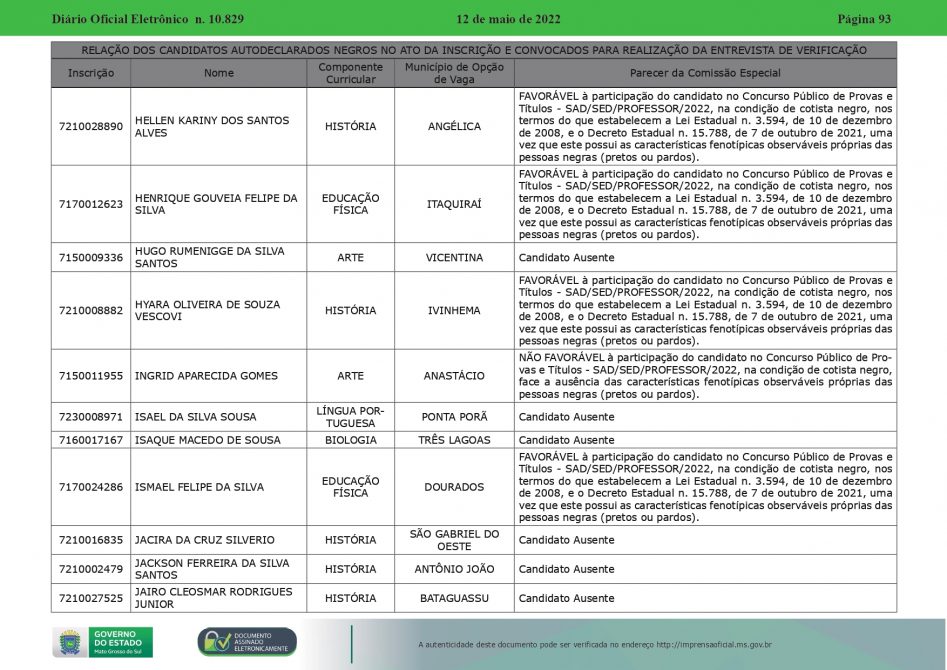Click the Página 93 page number
This screenshot has width=947, height=670.
point(863,19)
